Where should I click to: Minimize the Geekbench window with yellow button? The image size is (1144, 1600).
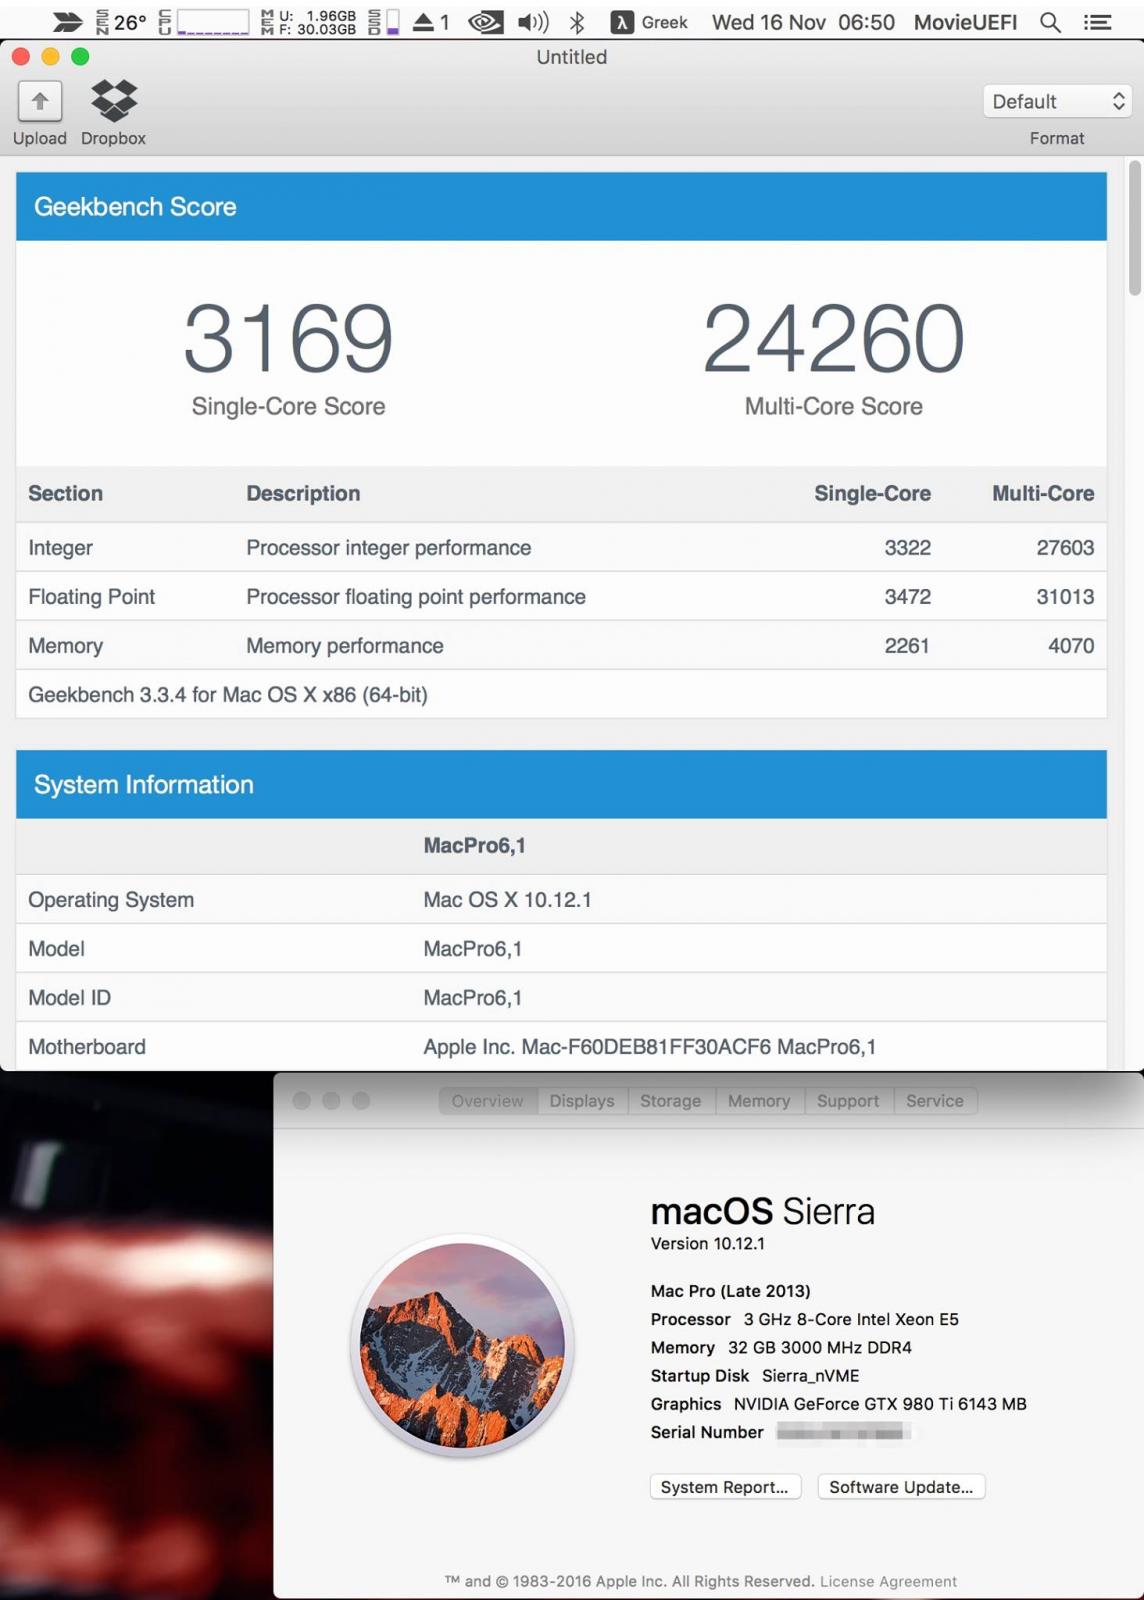click(x=50, y=57)
